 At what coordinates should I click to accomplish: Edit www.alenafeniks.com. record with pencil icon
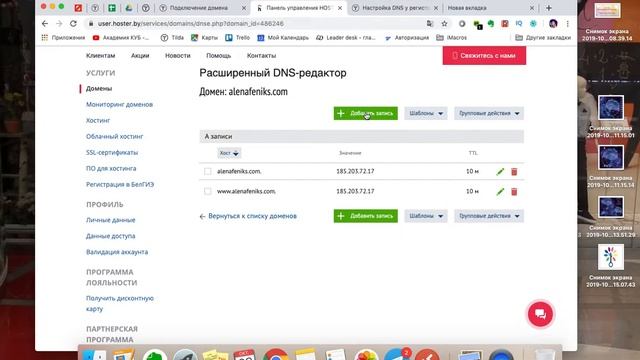[x=500, y=191]
